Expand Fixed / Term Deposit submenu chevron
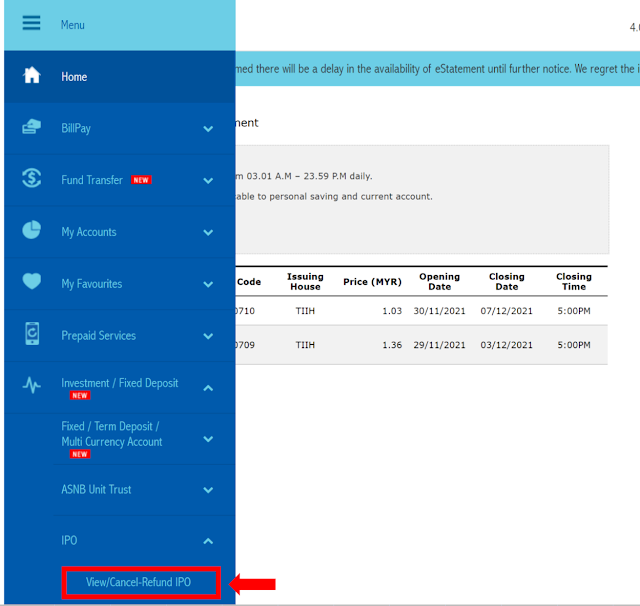 pyautogui.click(x=208, y=439)
